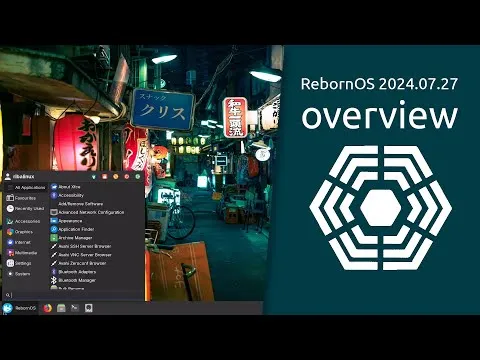This screenshot has height=360, width=480.
Task: Click the System category
Action: [18, 274]
